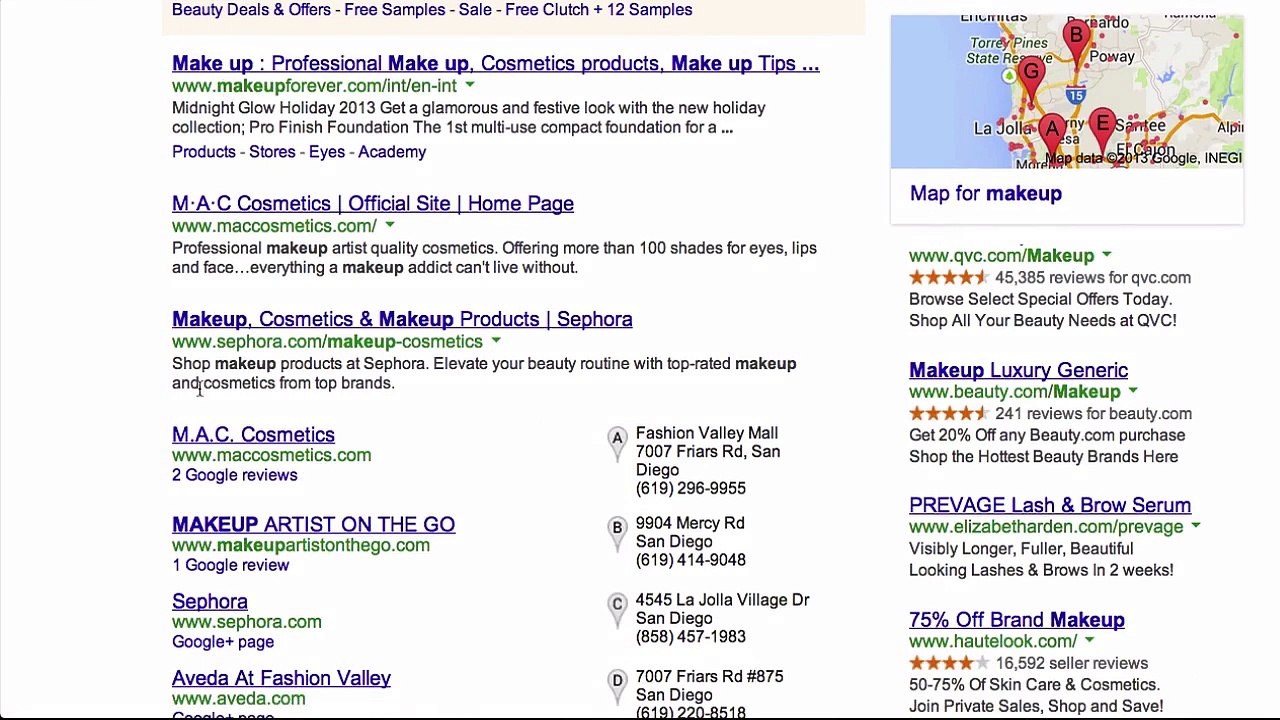The image size is (1280, 720).
Task: Open the M.A.C. Cosmetics local listing
Action: [x=253, y=435]
